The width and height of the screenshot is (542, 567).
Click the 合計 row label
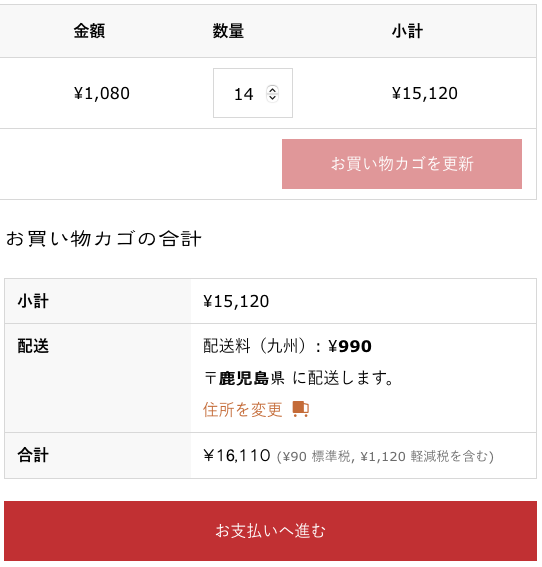[33, 455]
